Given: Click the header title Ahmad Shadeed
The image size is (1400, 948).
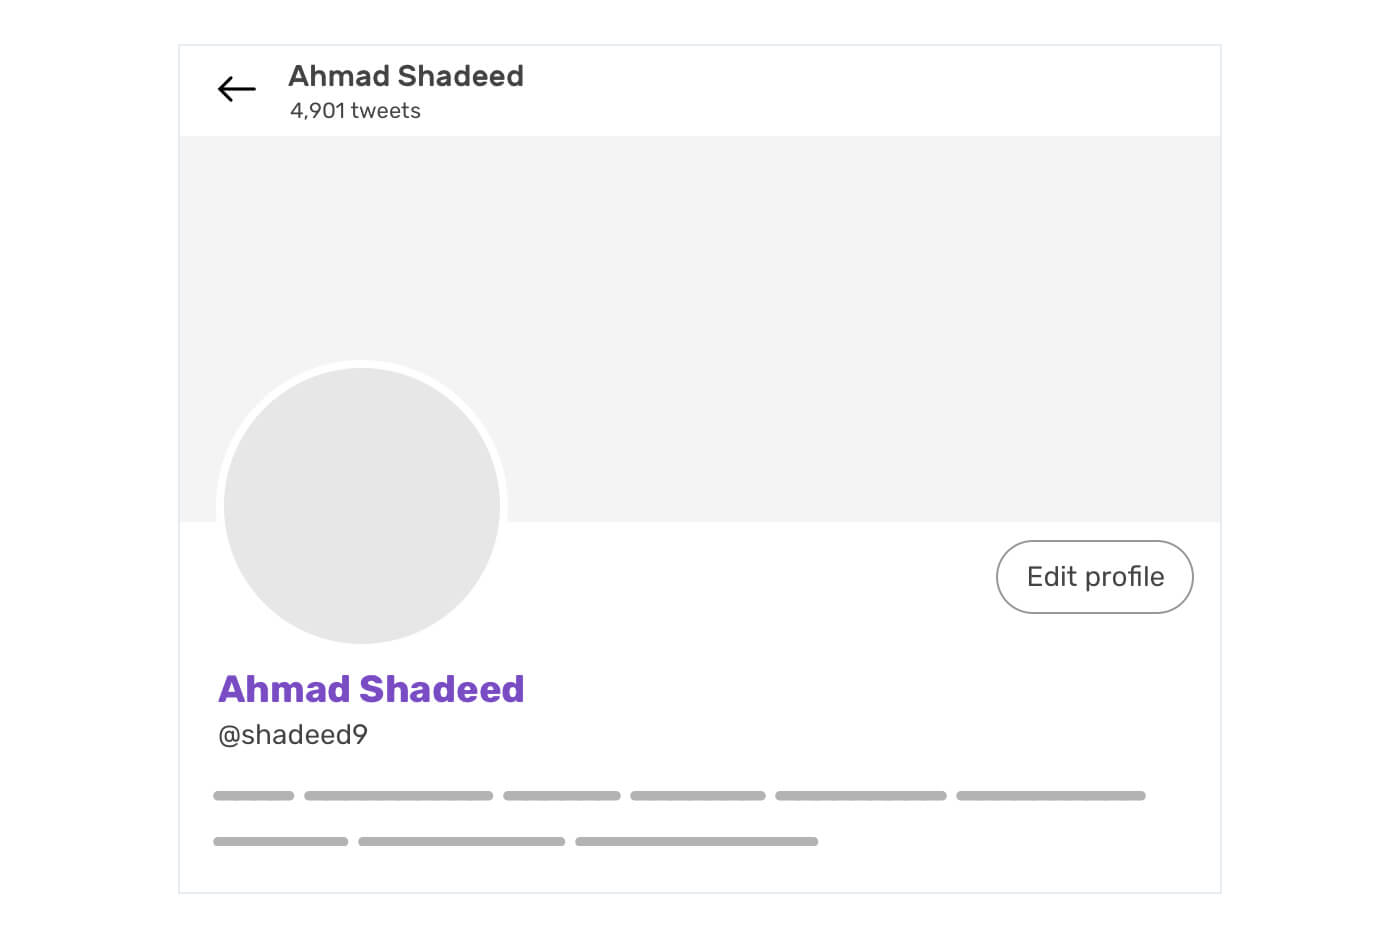Looking at the screenshot, I should click(x=406, y=76).
